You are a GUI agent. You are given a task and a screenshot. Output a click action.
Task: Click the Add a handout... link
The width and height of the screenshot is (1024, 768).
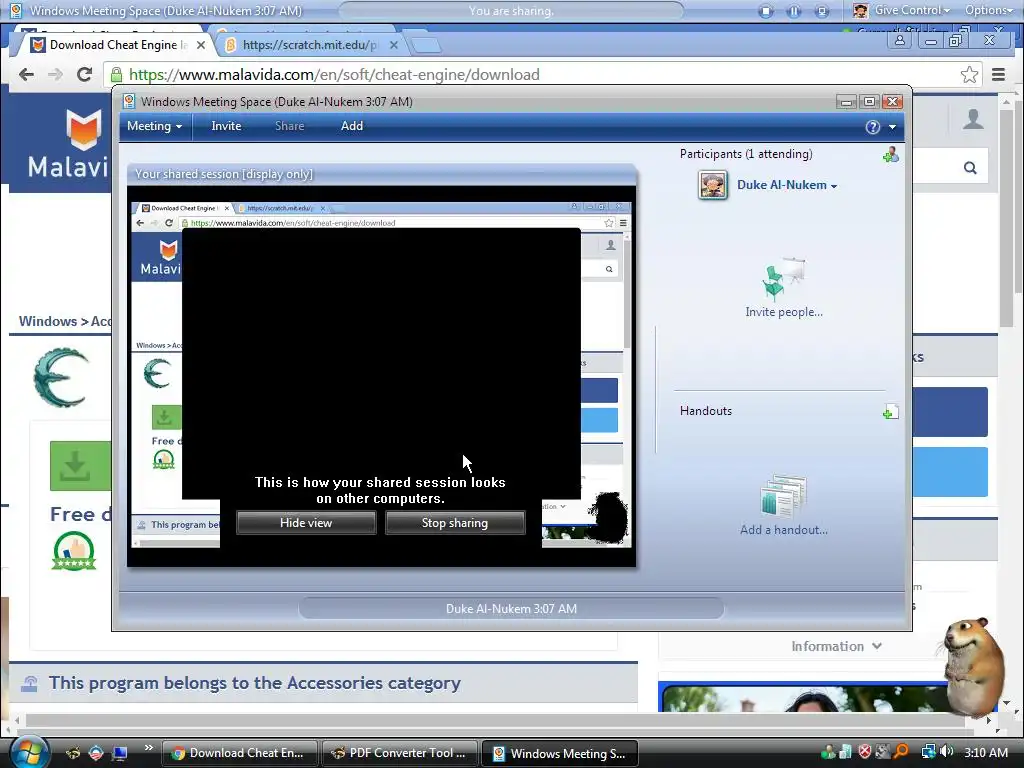click(784, 530)
